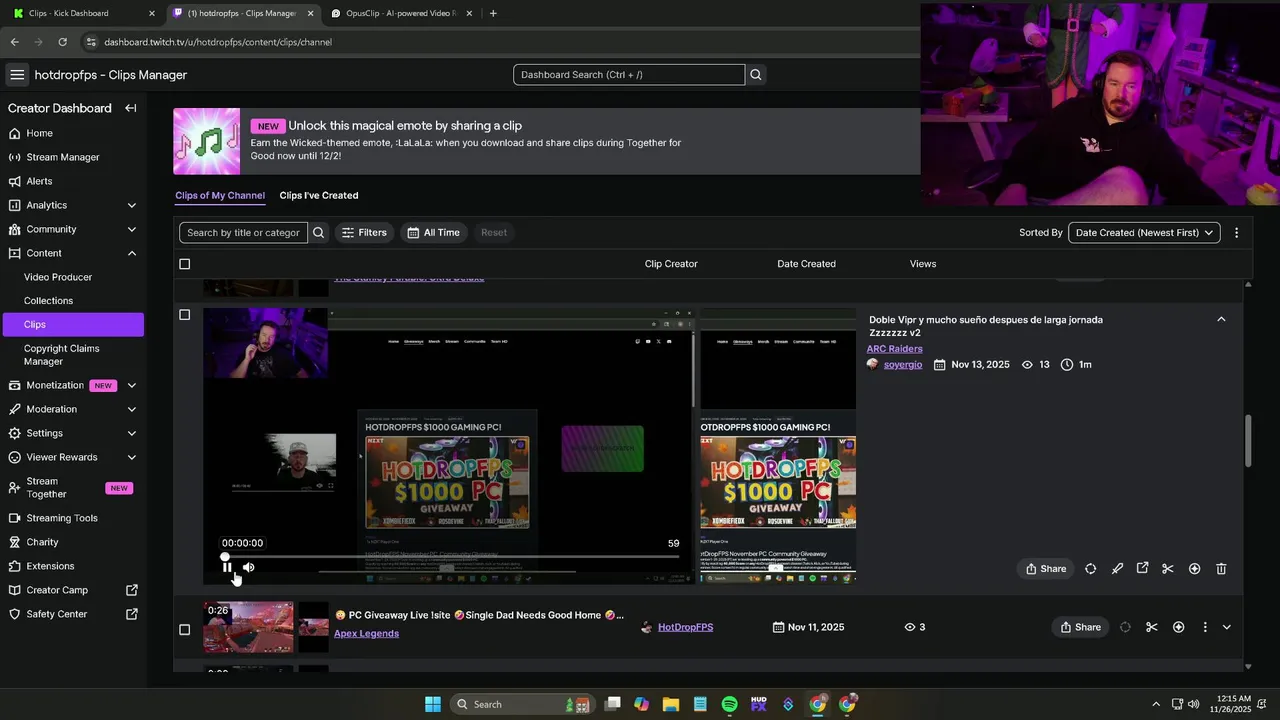Click the clip player progress bar

coord(450,556)
